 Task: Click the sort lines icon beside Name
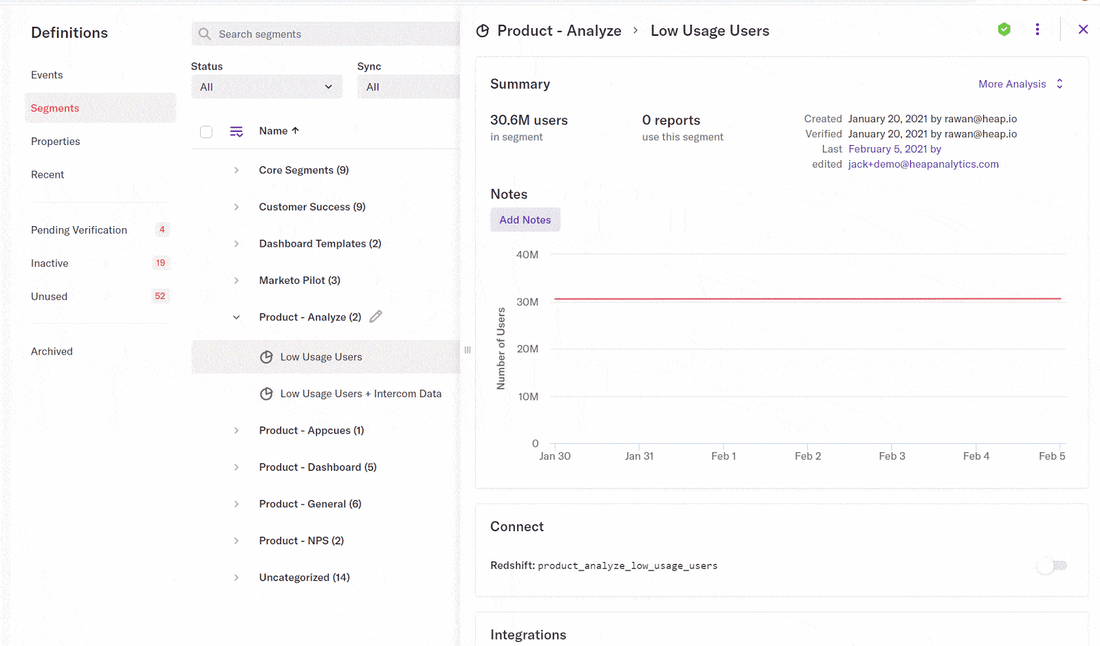[x=237, y=131]
